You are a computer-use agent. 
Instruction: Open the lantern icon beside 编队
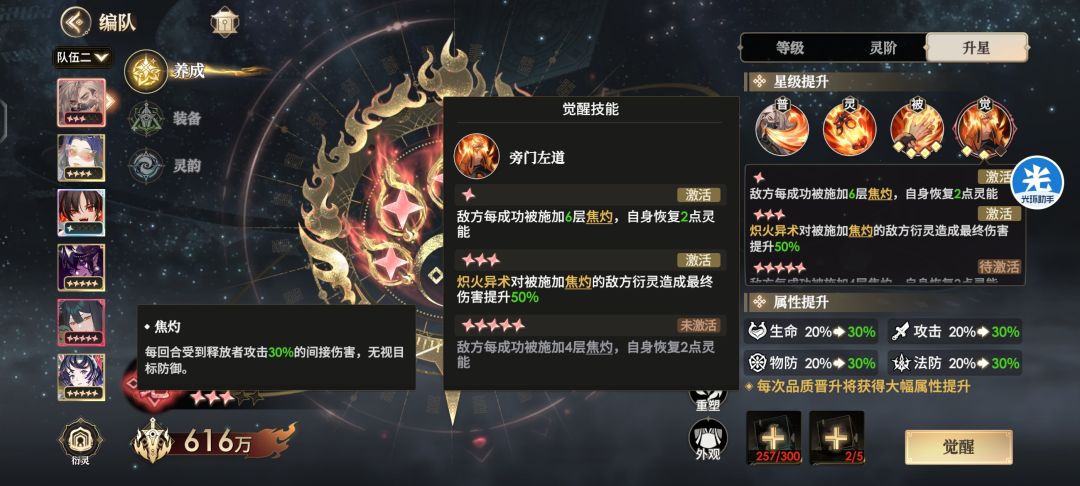coord(225,22)
